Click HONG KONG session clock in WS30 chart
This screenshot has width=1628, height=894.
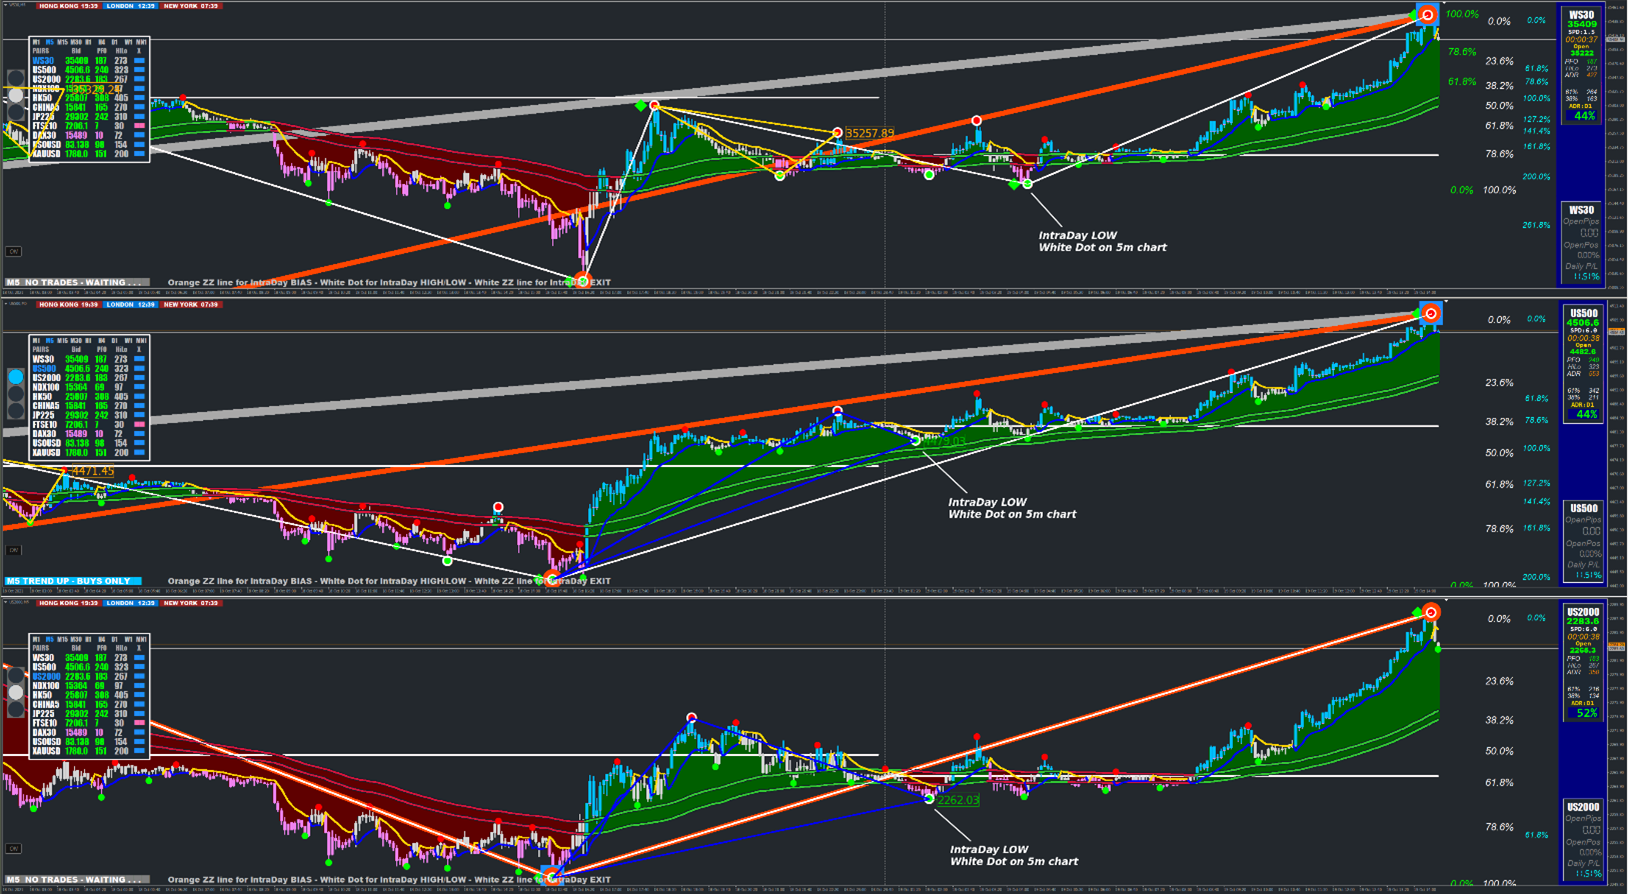coord(67,6)
